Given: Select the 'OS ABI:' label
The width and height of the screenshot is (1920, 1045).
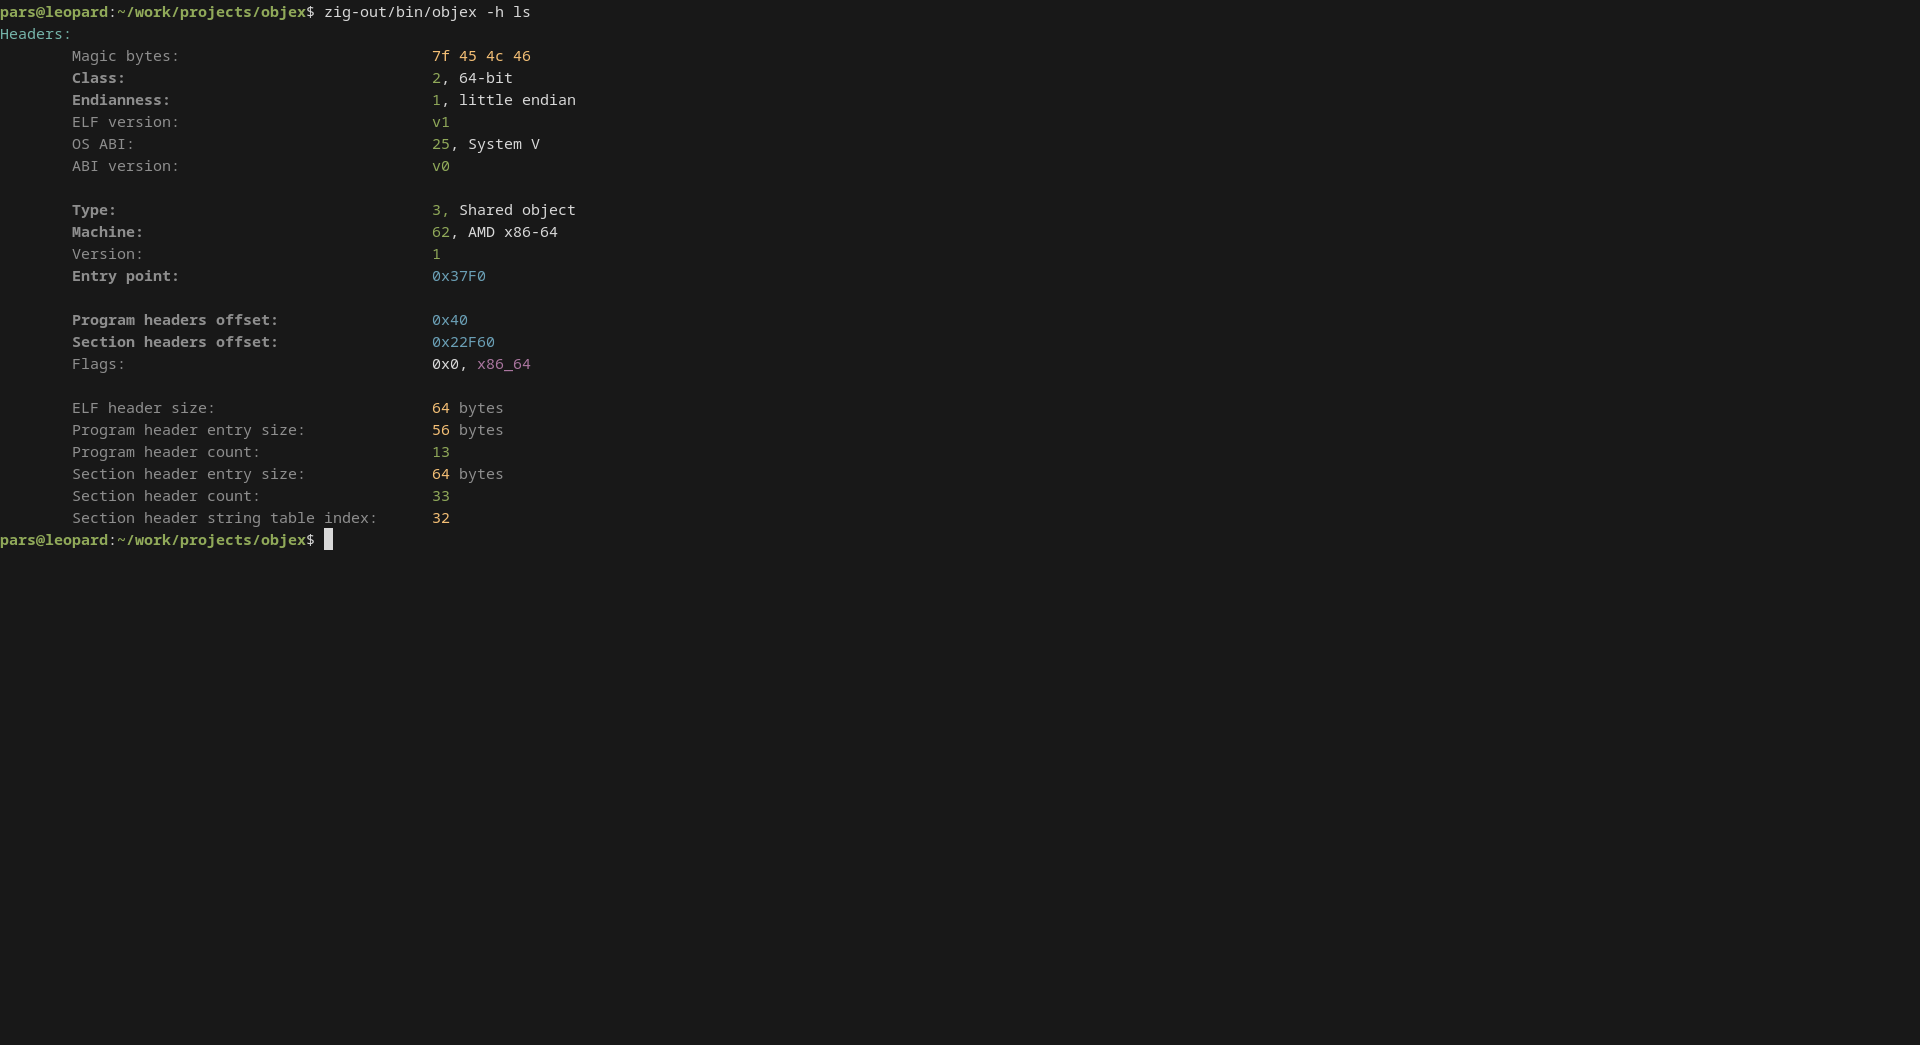Looking at the screenshot, I should pos(103,144).
